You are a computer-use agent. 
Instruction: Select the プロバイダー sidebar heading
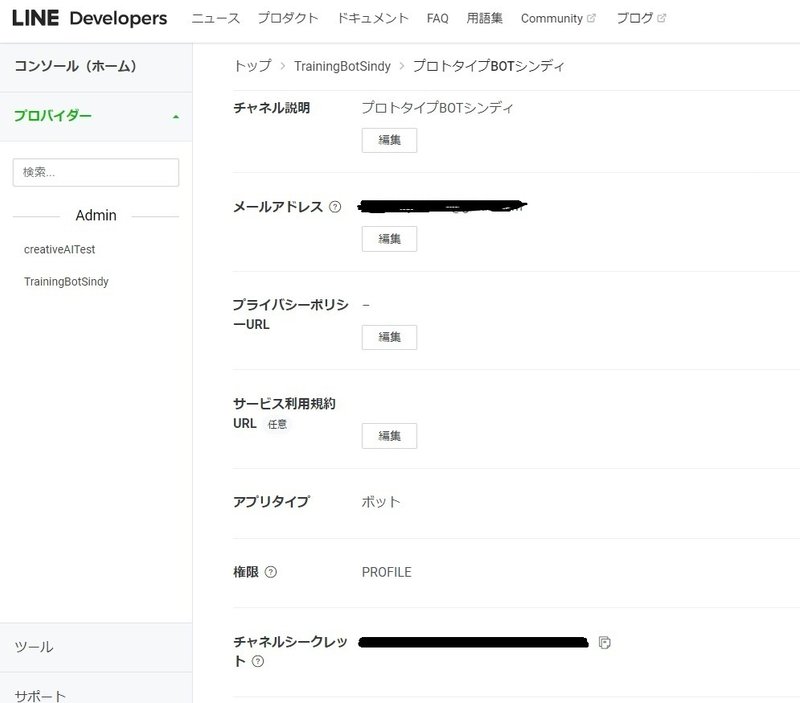tap(53, 116)
